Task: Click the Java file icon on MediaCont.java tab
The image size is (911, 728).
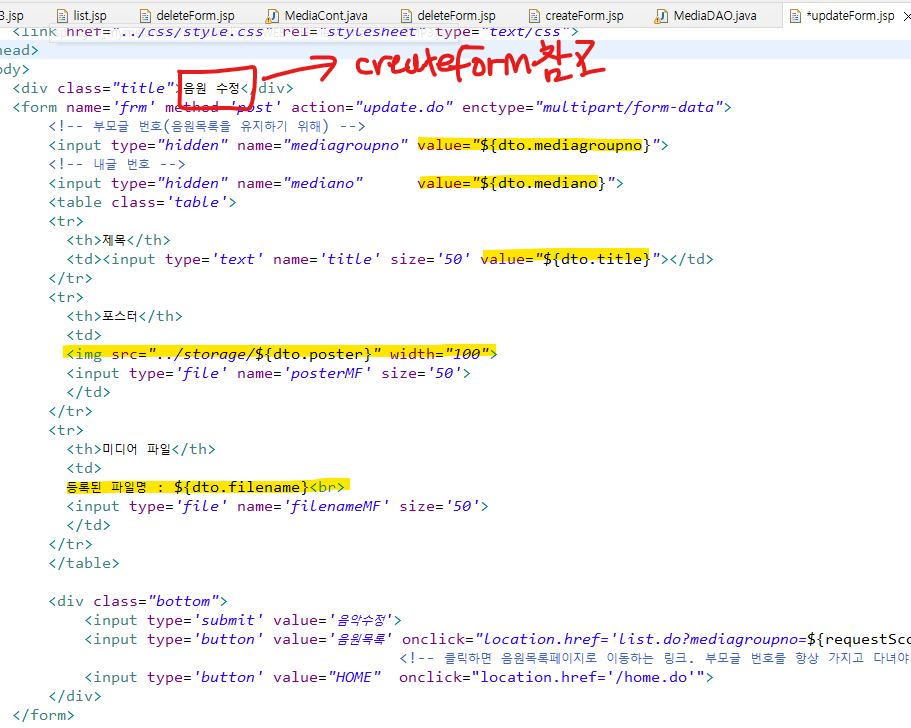Action: pos(272,16)
